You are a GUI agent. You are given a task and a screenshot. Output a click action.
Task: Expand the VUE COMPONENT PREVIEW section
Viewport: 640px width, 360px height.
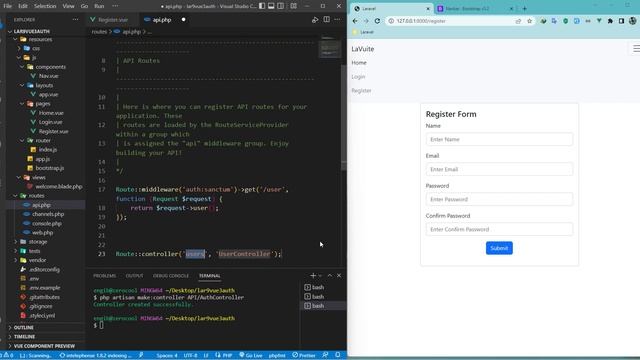(44, 346)
